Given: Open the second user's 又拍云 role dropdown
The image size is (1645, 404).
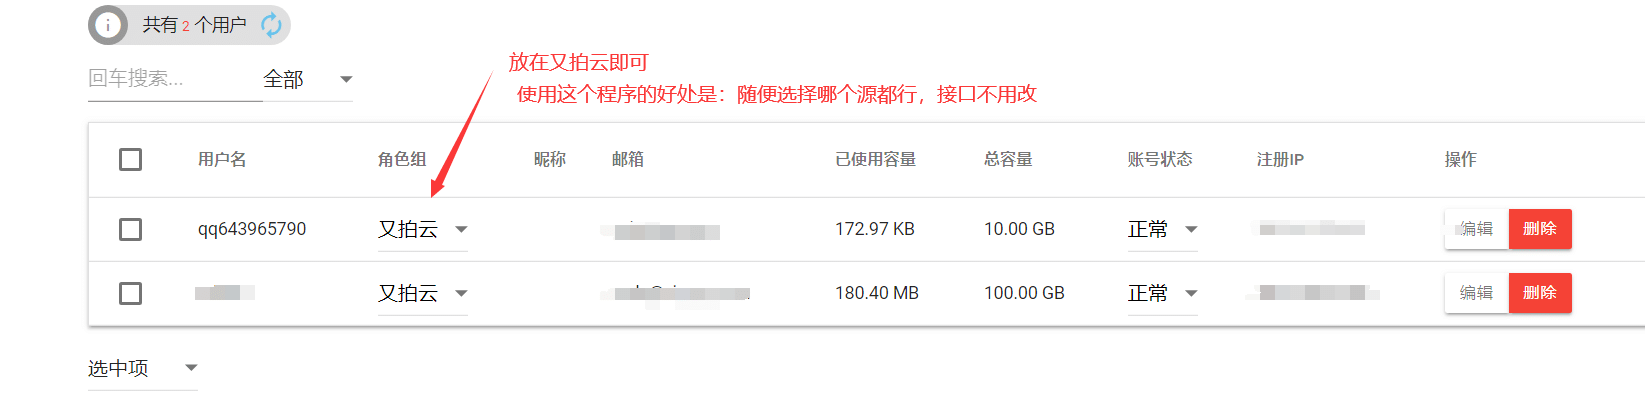Looking at the screenshot, I should [422, 294].
